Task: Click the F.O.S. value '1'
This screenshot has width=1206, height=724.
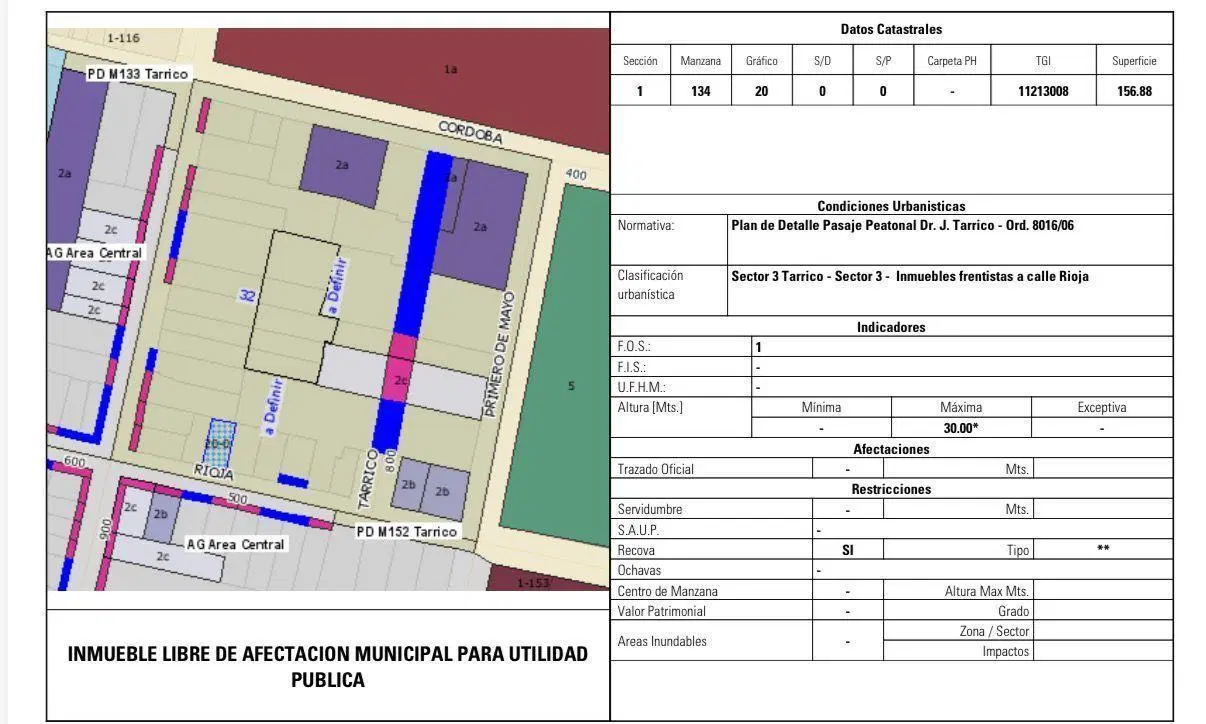Action: (x=758, y=347)
